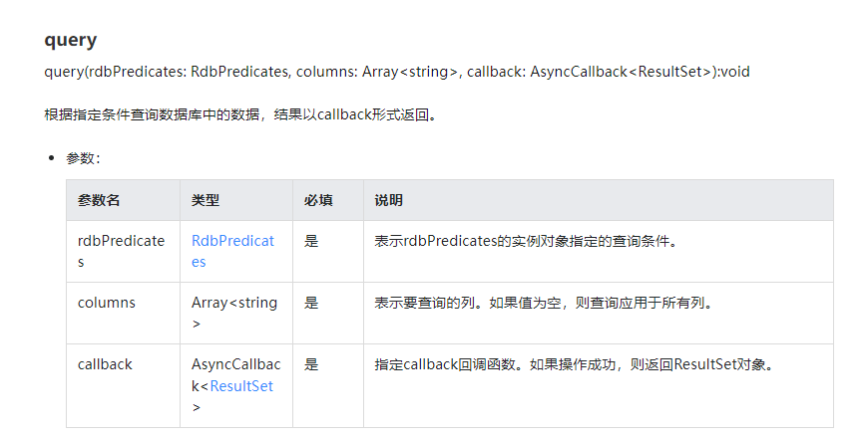This screenshot has height=436, width=859.
Task: Open the RdbPredicates type link
Action: (x=232, y=251)
